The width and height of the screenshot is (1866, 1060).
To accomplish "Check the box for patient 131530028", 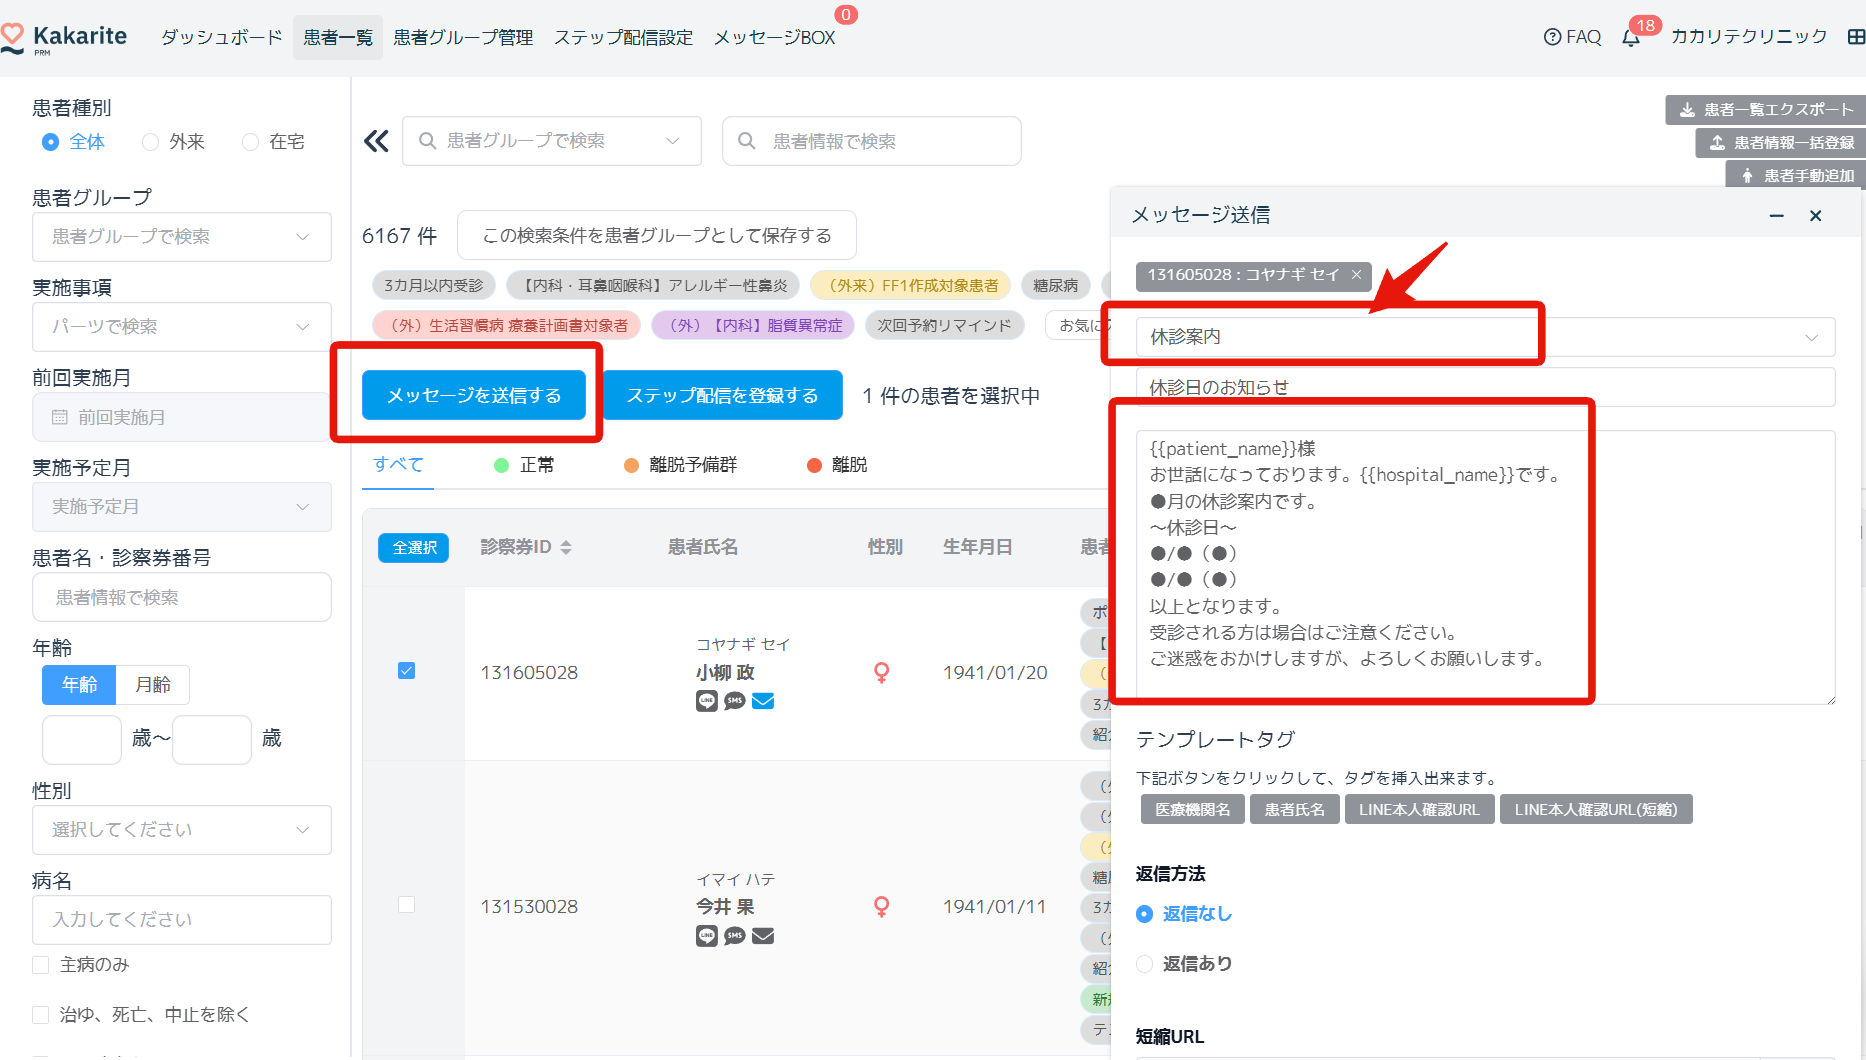I will 406,905.
